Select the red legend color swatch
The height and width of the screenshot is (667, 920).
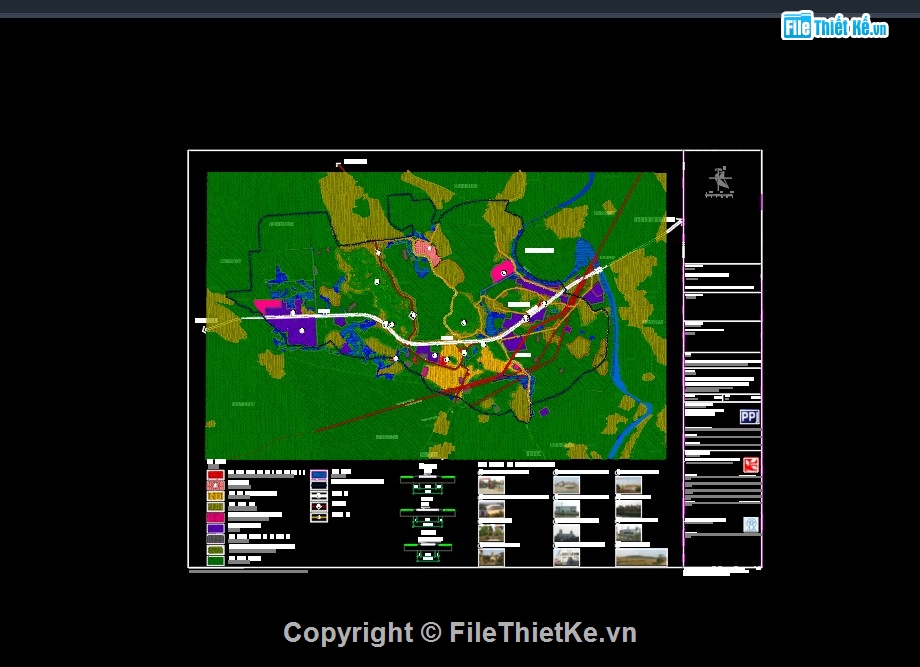coord(215,474)
